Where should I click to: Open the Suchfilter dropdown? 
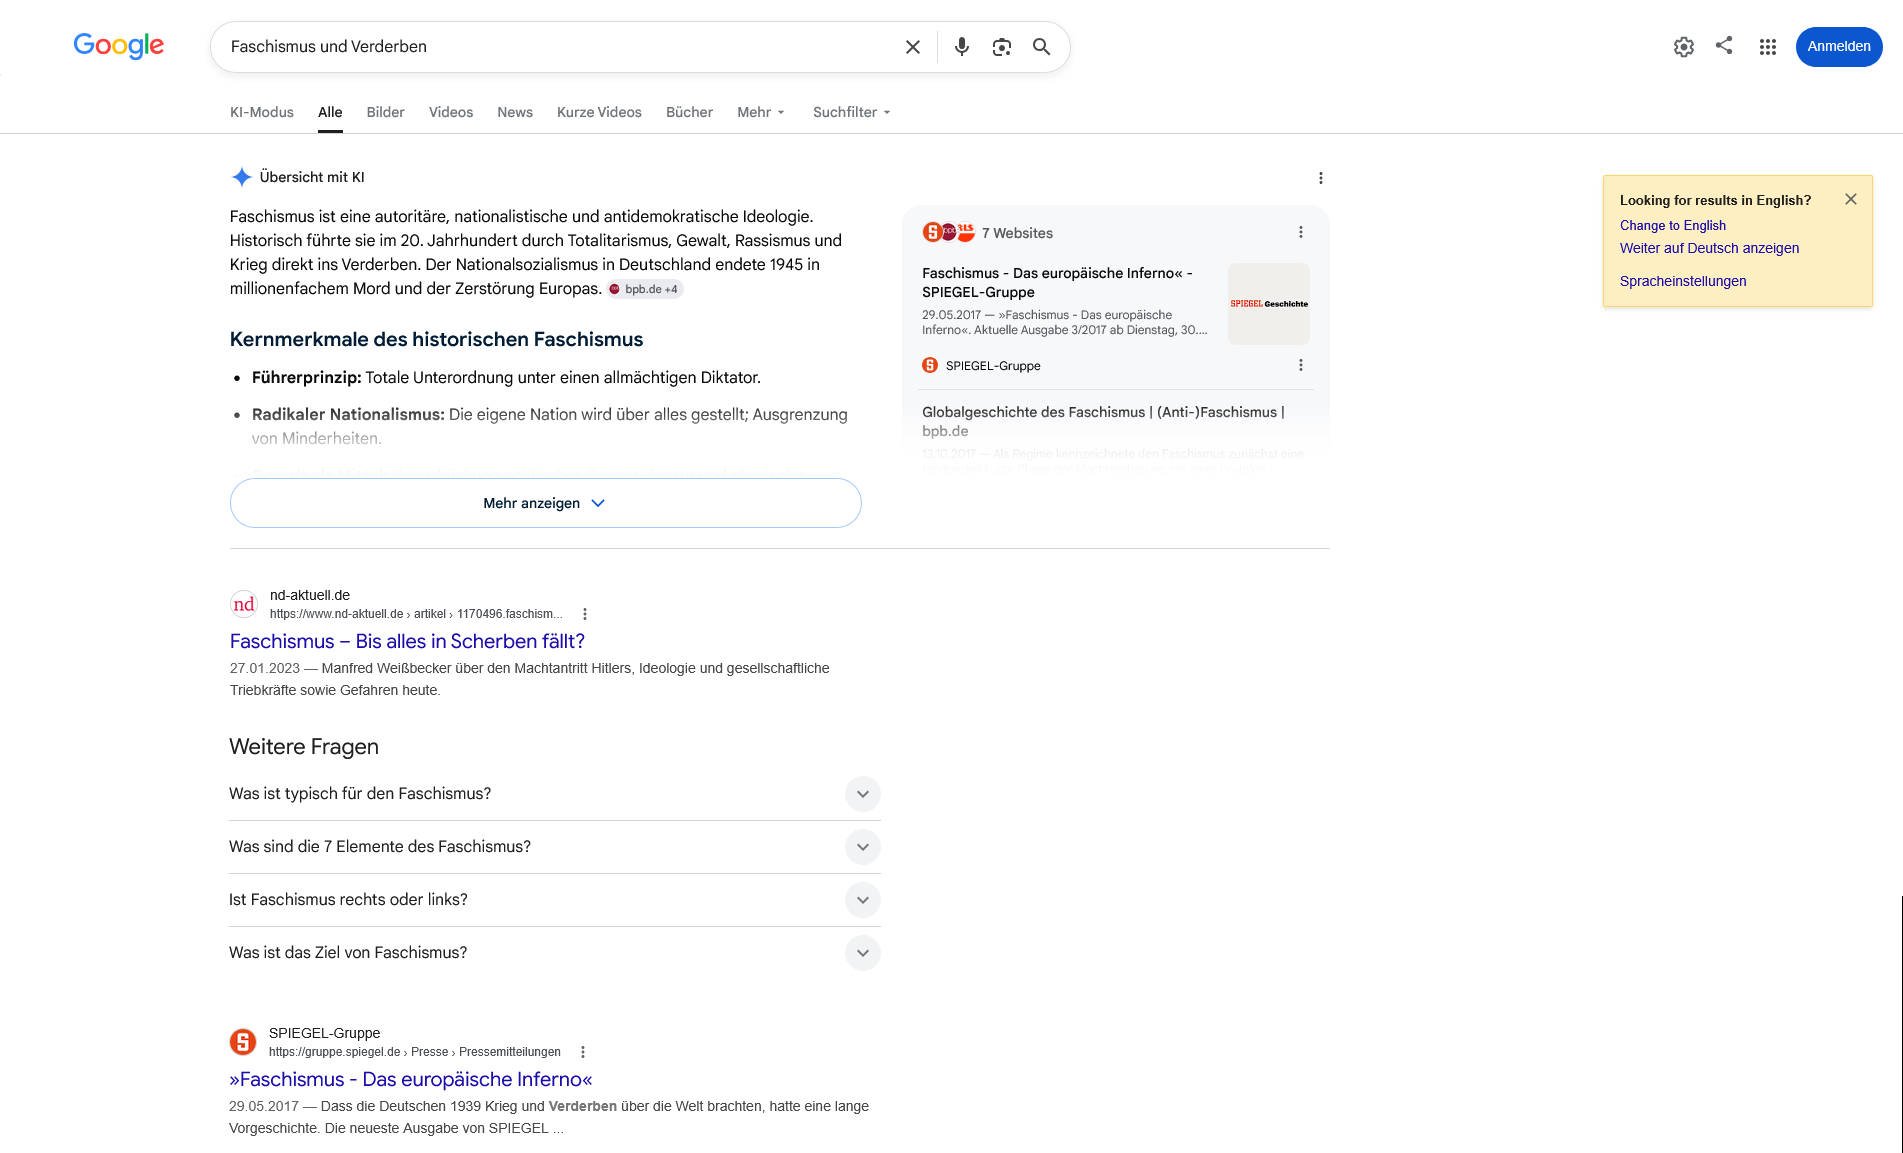(x=852, y=112)
